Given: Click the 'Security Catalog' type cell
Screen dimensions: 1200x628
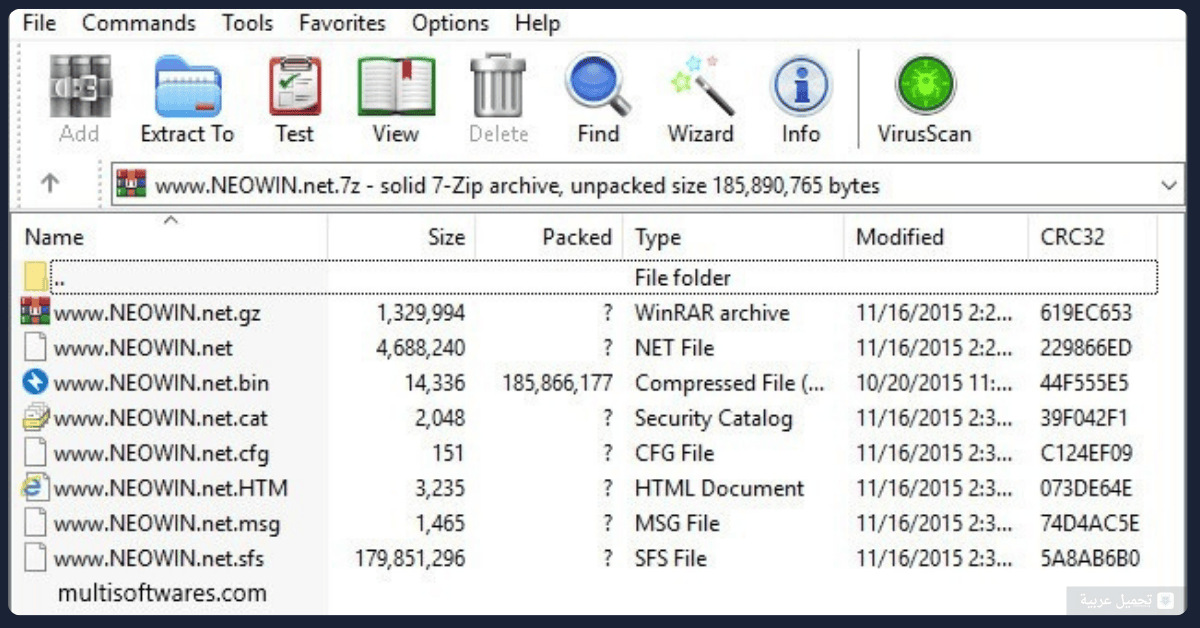Looking at the screenshot, I should coord(714,418).
